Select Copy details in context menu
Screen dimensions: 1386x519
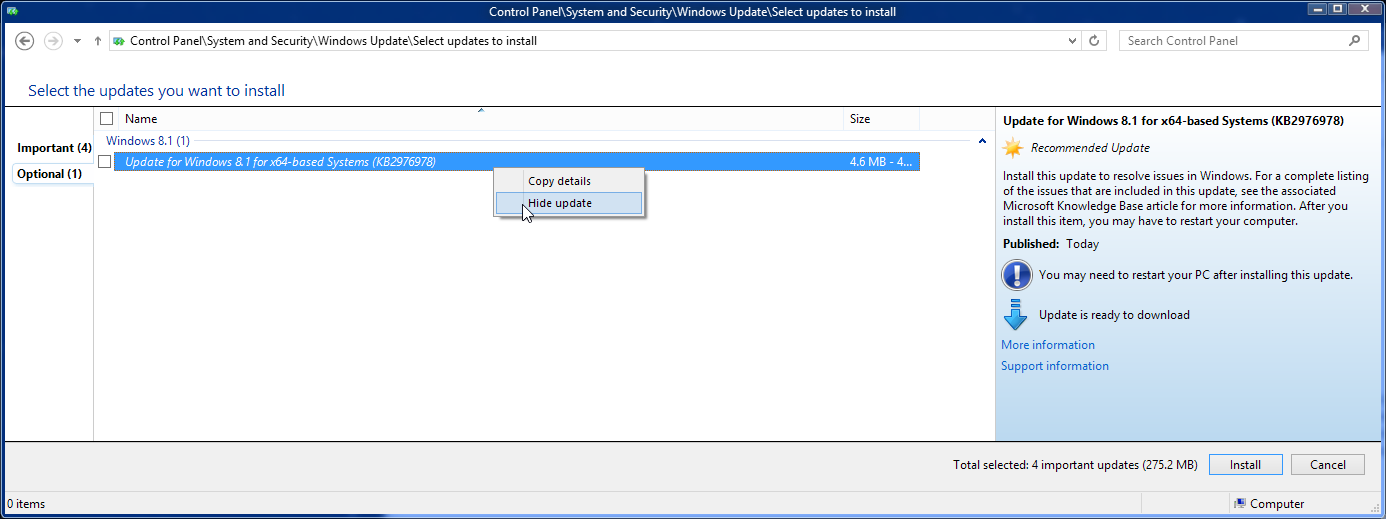coord(559,181)
